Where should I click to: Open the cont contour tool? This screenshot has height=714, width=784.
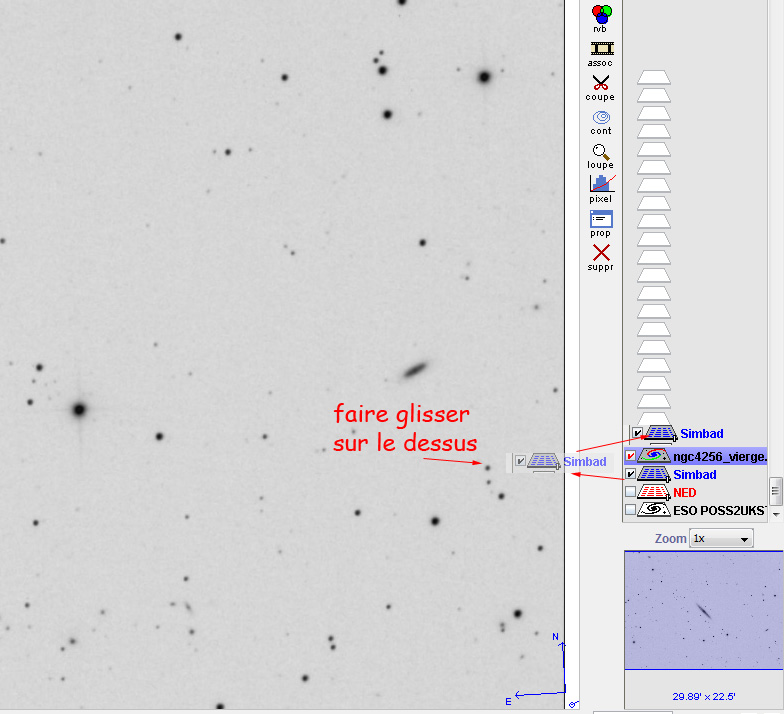(x=601, y=122)
